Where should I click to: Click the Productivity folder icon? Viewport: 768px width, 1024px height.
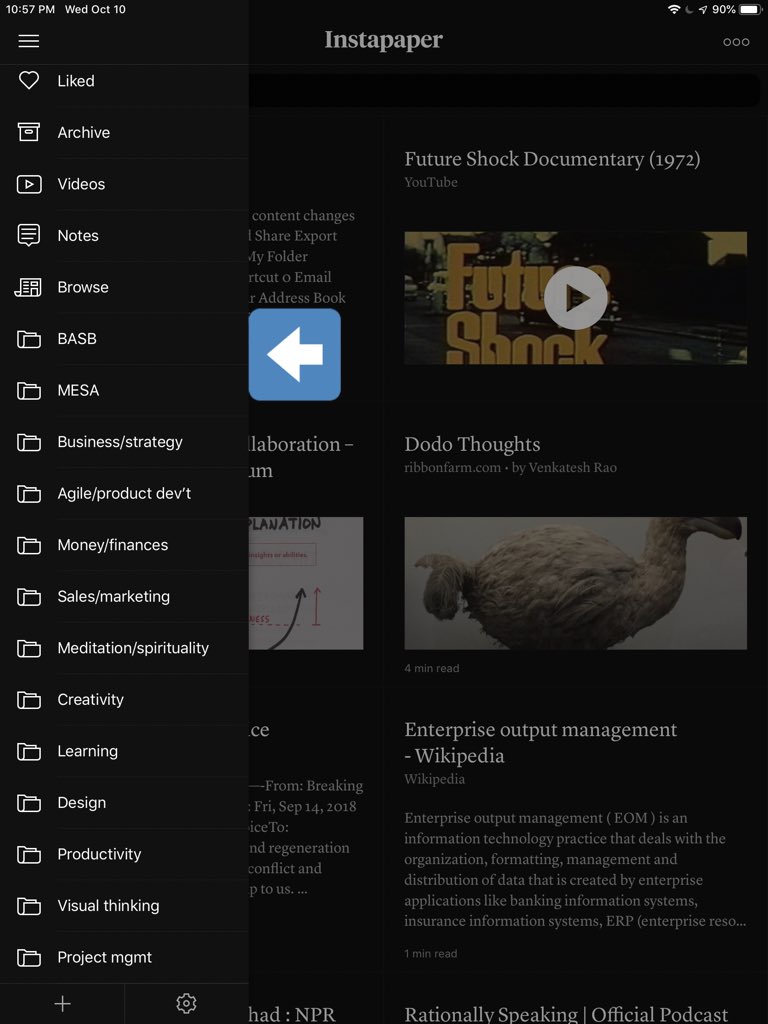29,855
